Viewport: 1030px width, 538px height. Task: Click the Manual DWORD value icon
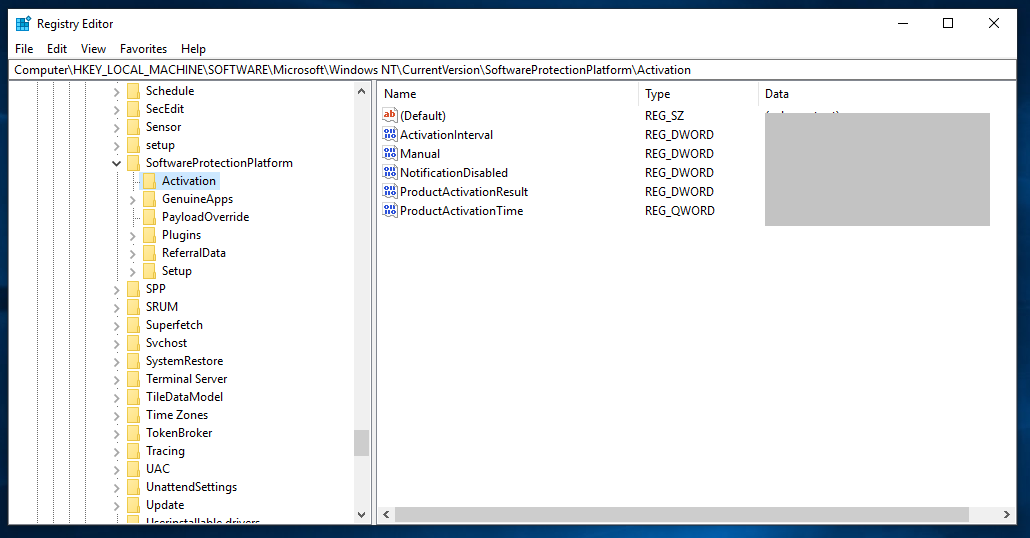(390, 153)
